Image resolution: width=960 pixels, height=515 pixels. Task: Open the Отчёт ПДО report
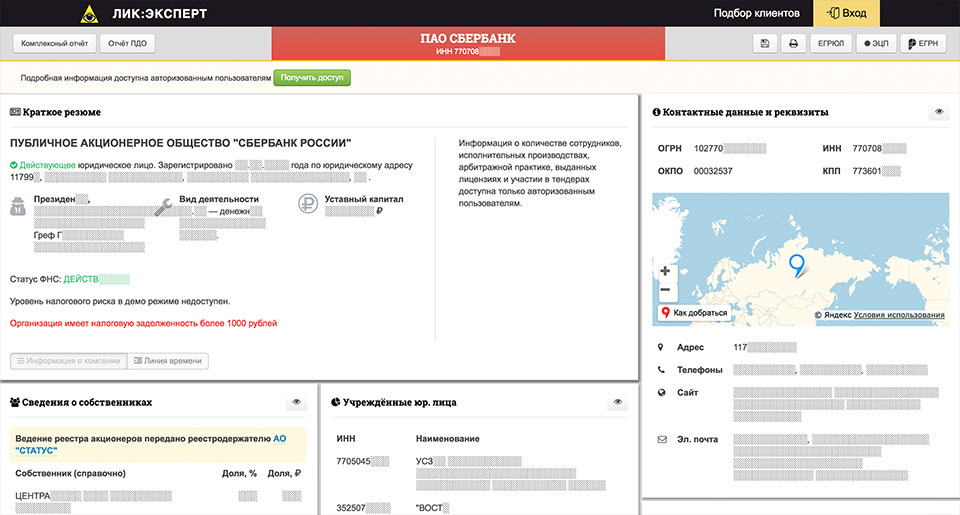point(127,43)
